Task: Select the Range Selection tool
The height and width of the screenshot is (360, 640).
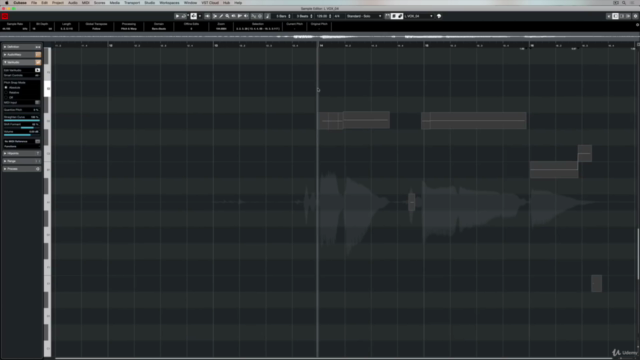Action: [215, 16]
